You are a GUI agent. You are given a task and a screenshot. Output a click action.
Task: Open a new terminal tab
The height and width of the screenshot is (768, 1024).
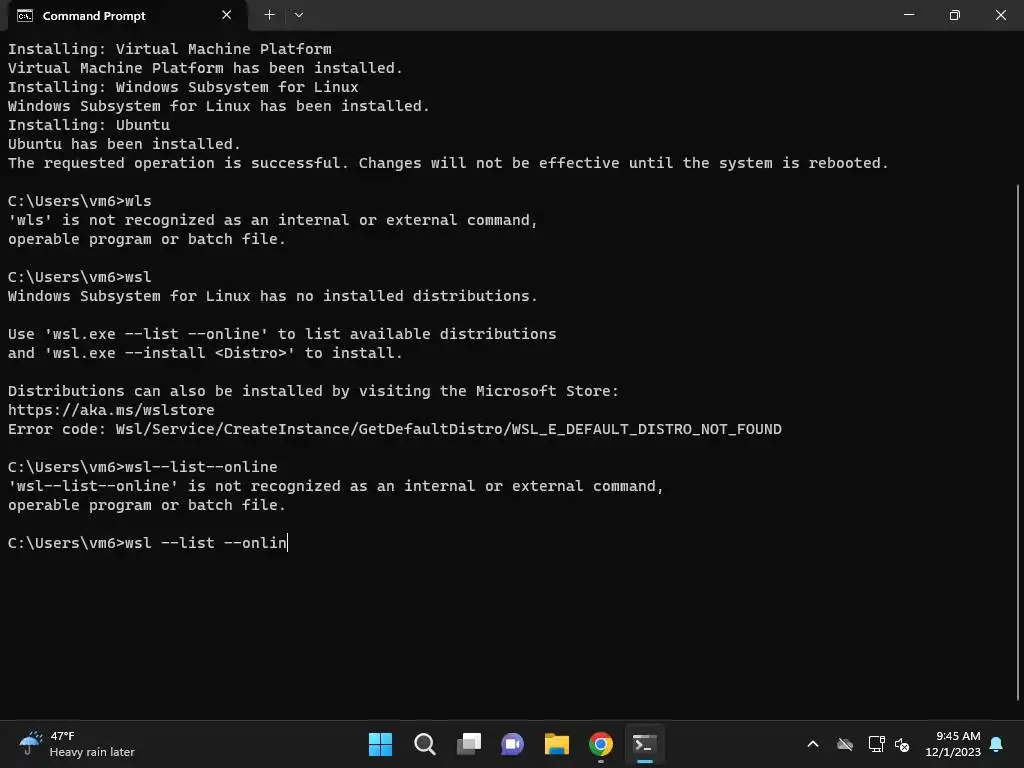[x=269, y=15]
